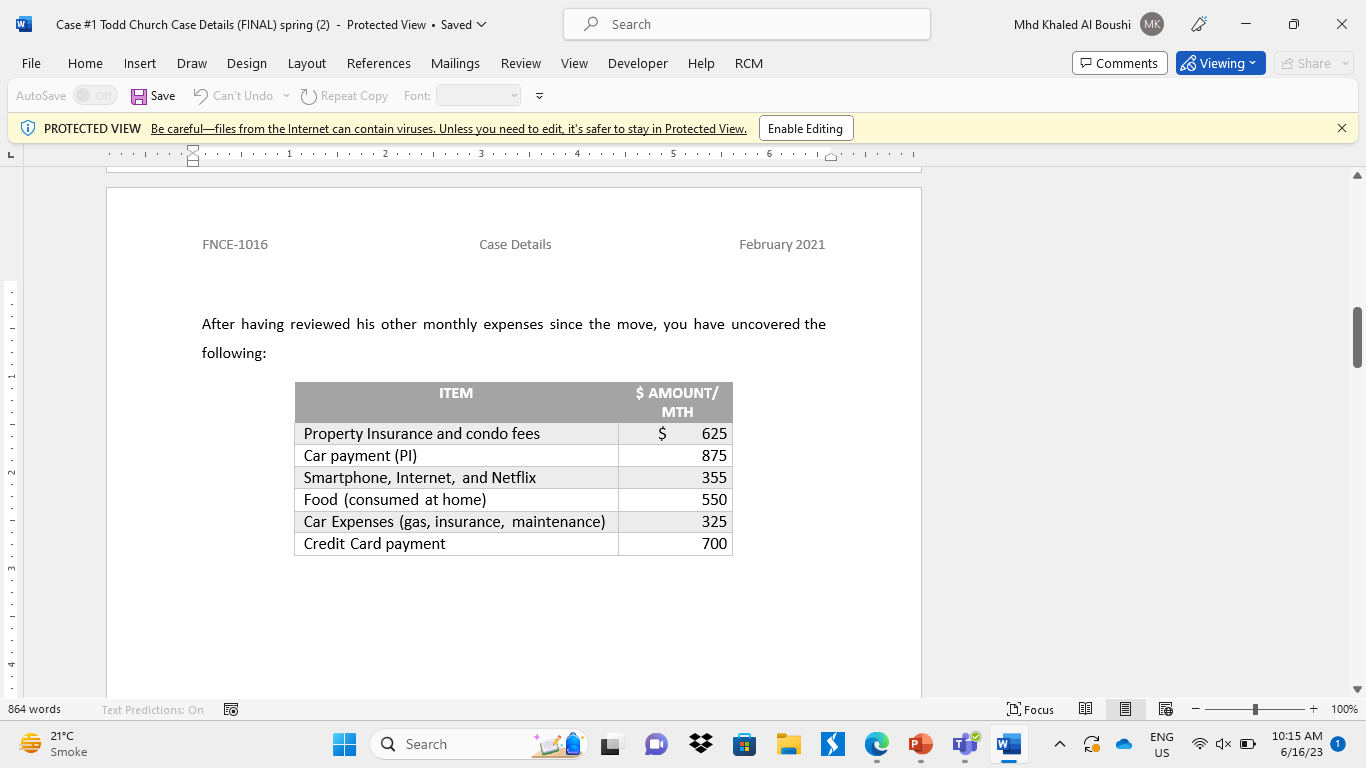Click inside the Search box
The image size is (1366, 768).
tap(745, 24)
